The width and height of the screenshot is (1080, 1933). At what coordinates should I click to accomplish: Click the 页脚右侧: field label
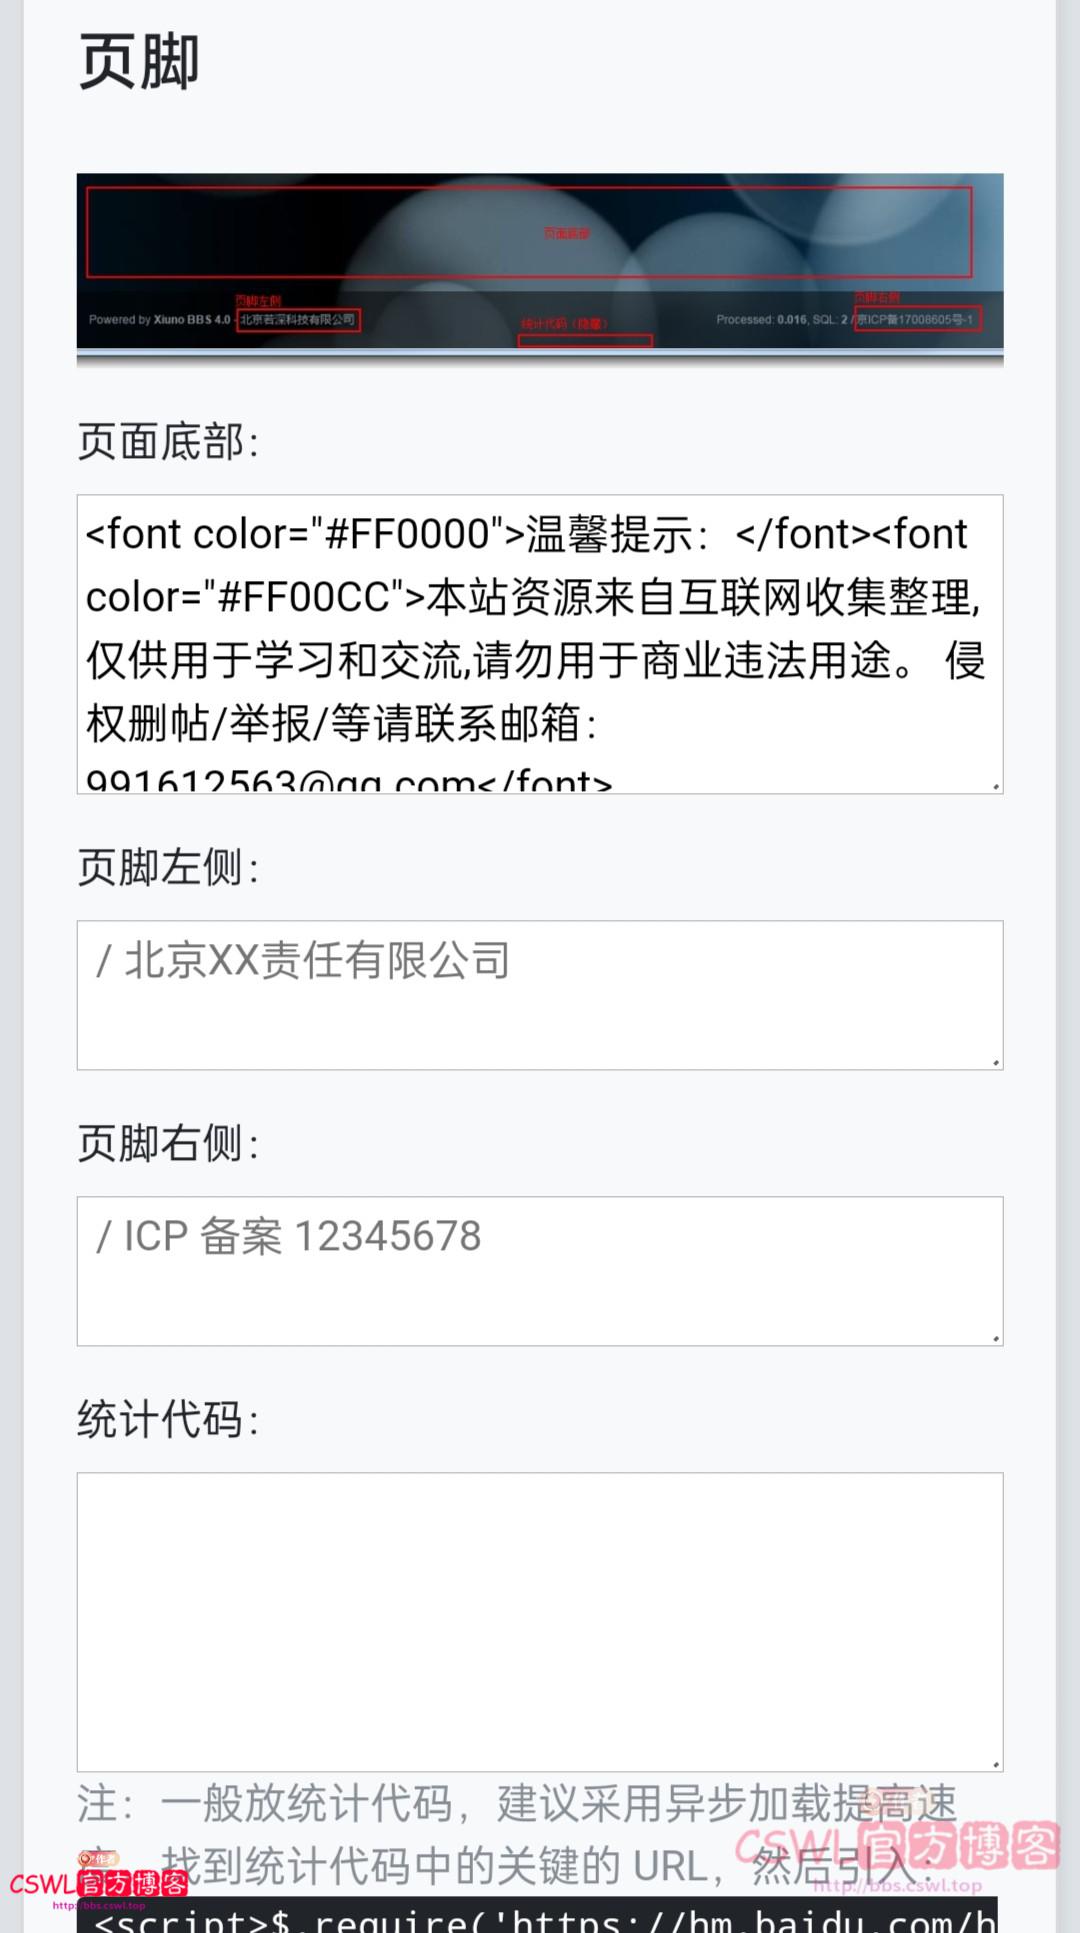click(168, 1143)
